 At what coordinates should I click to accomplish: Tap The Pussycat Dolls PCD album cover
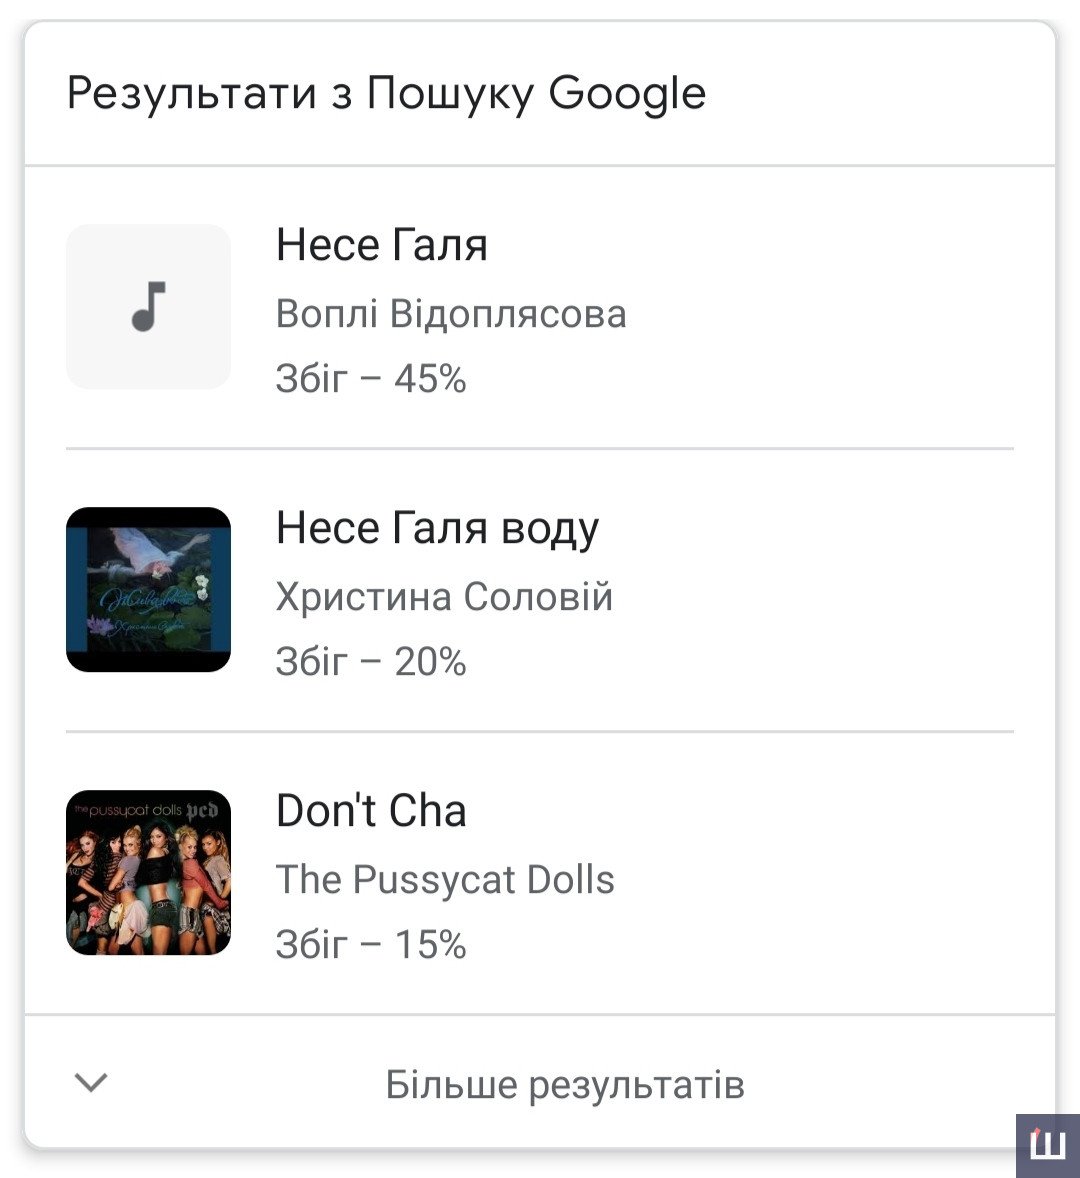(148, 872)
